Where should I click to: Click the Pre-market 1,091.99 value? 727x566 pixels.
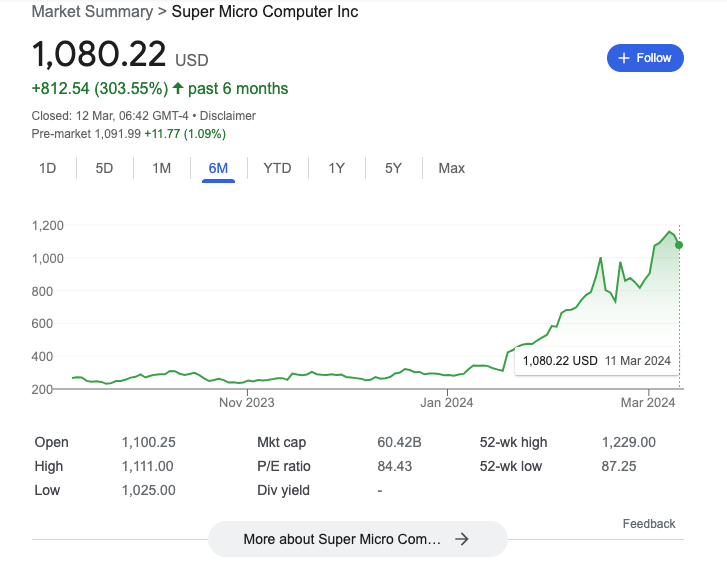(x=117, y=134)
